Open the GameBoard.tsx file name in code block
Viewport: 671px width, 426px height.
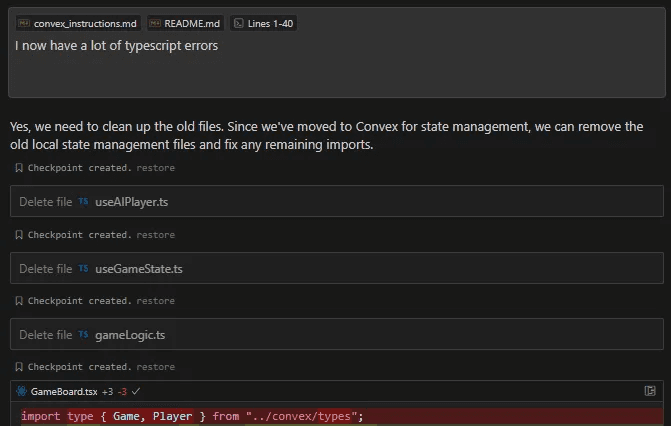[x=63, y=391]
